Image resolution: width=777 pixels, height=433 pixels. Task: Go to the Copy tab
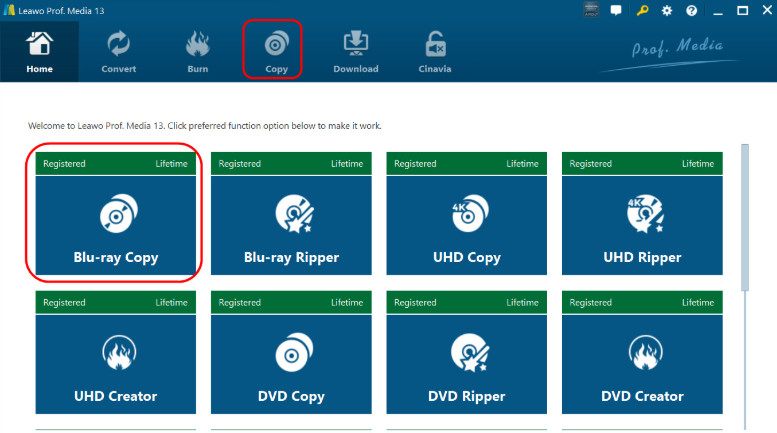click(276, 52)
